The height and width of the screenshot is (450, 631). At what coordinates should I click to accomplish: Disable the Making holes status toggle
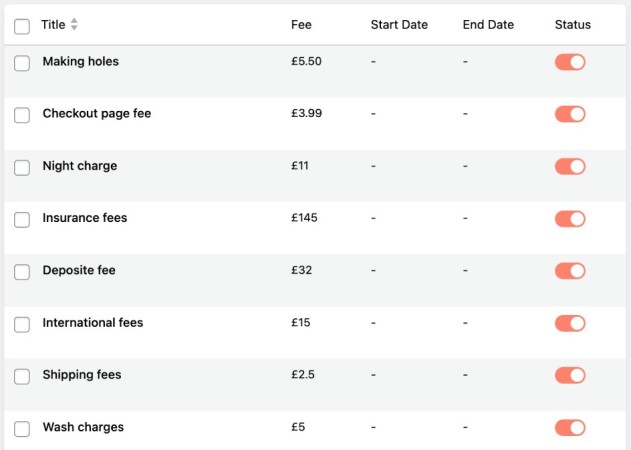click(570, 62)
